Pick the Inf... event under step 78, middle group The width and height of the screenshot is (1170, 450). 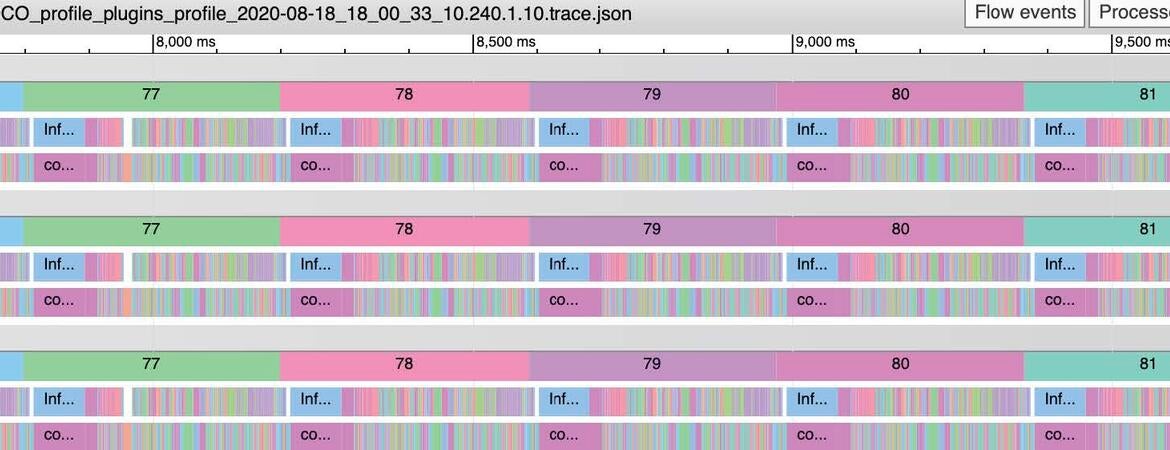coord(316,266)
